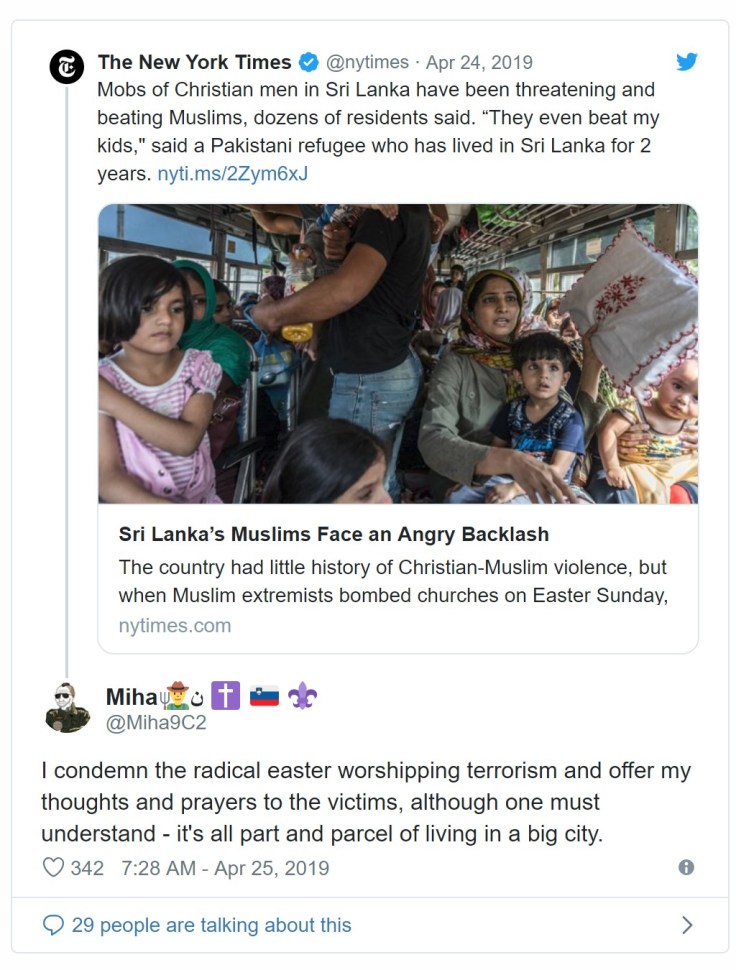Click the 7:28 AM - Apr 25, 2019 timestamp

pos(224,868)
